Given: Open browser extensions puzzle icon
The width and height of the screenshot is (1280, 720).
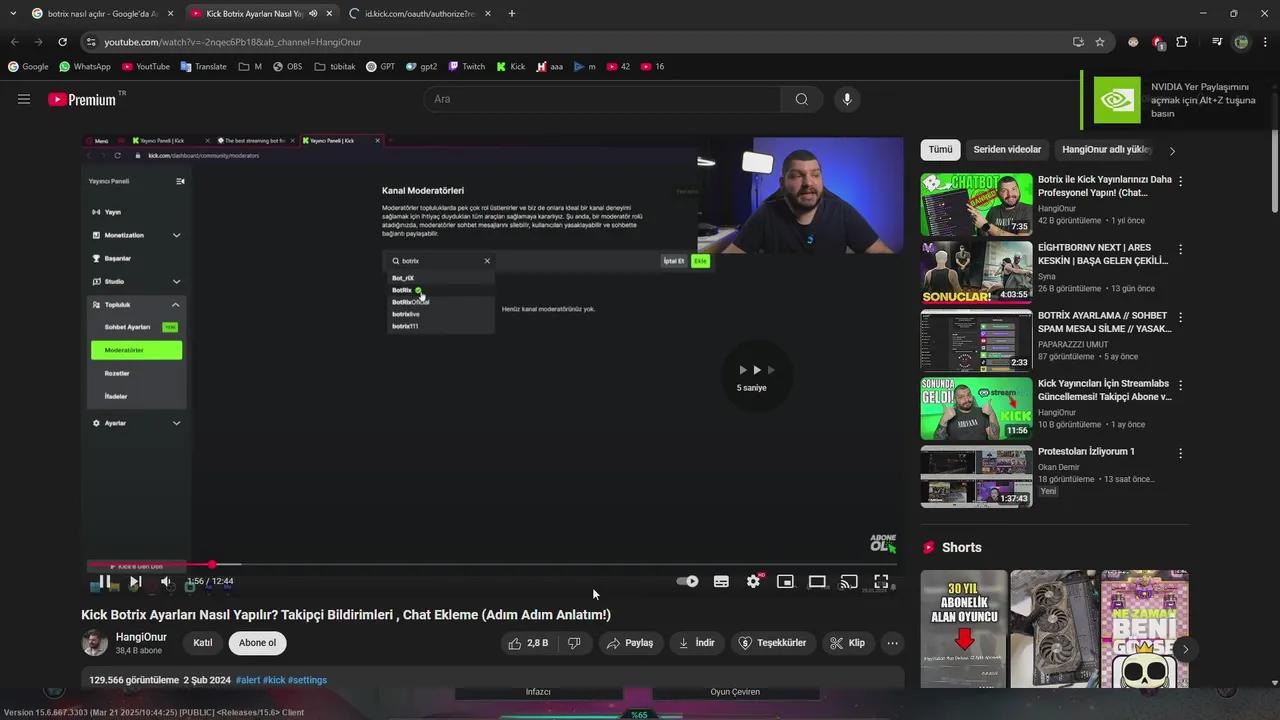Looking at the screenshot, I should coord(1182,42).
